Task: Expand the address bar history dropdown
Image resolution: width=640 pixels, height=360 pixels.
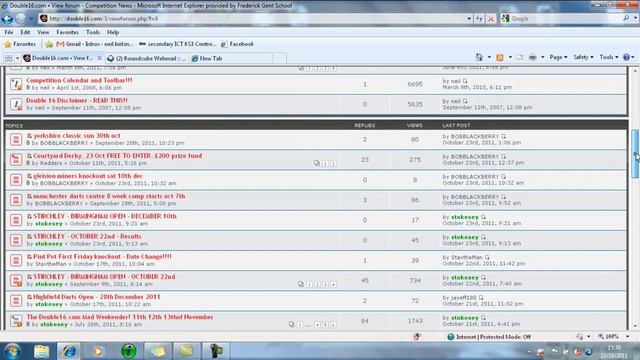Action: (469, 19)
